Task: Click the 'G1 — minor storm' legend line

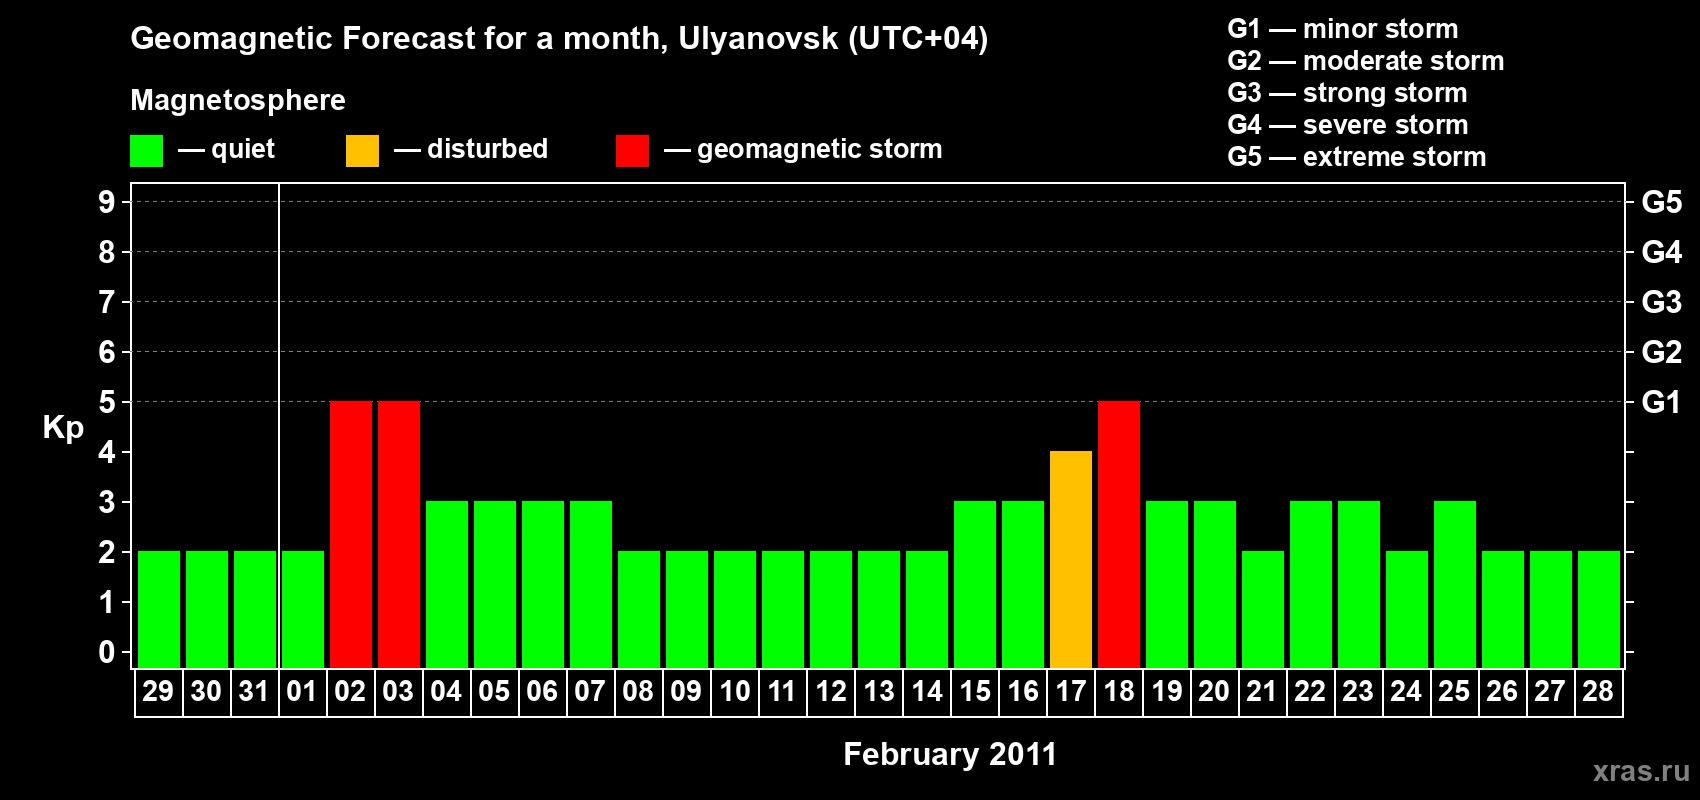Action: click(1343, 29)
